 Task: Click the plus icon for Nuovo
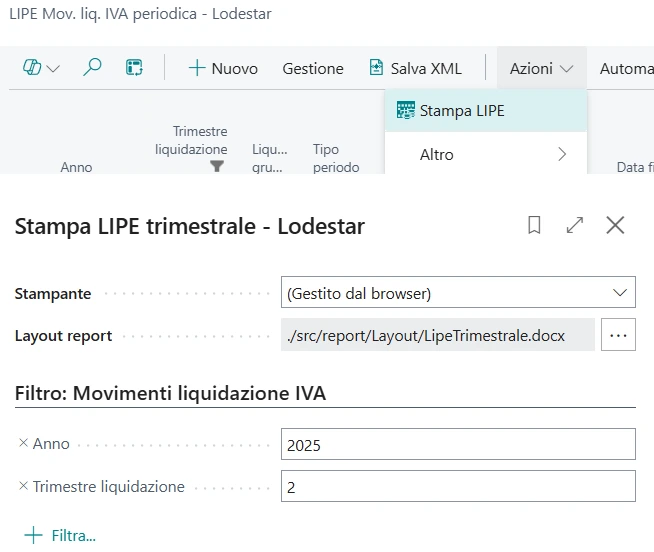click(x=196, y=68)
